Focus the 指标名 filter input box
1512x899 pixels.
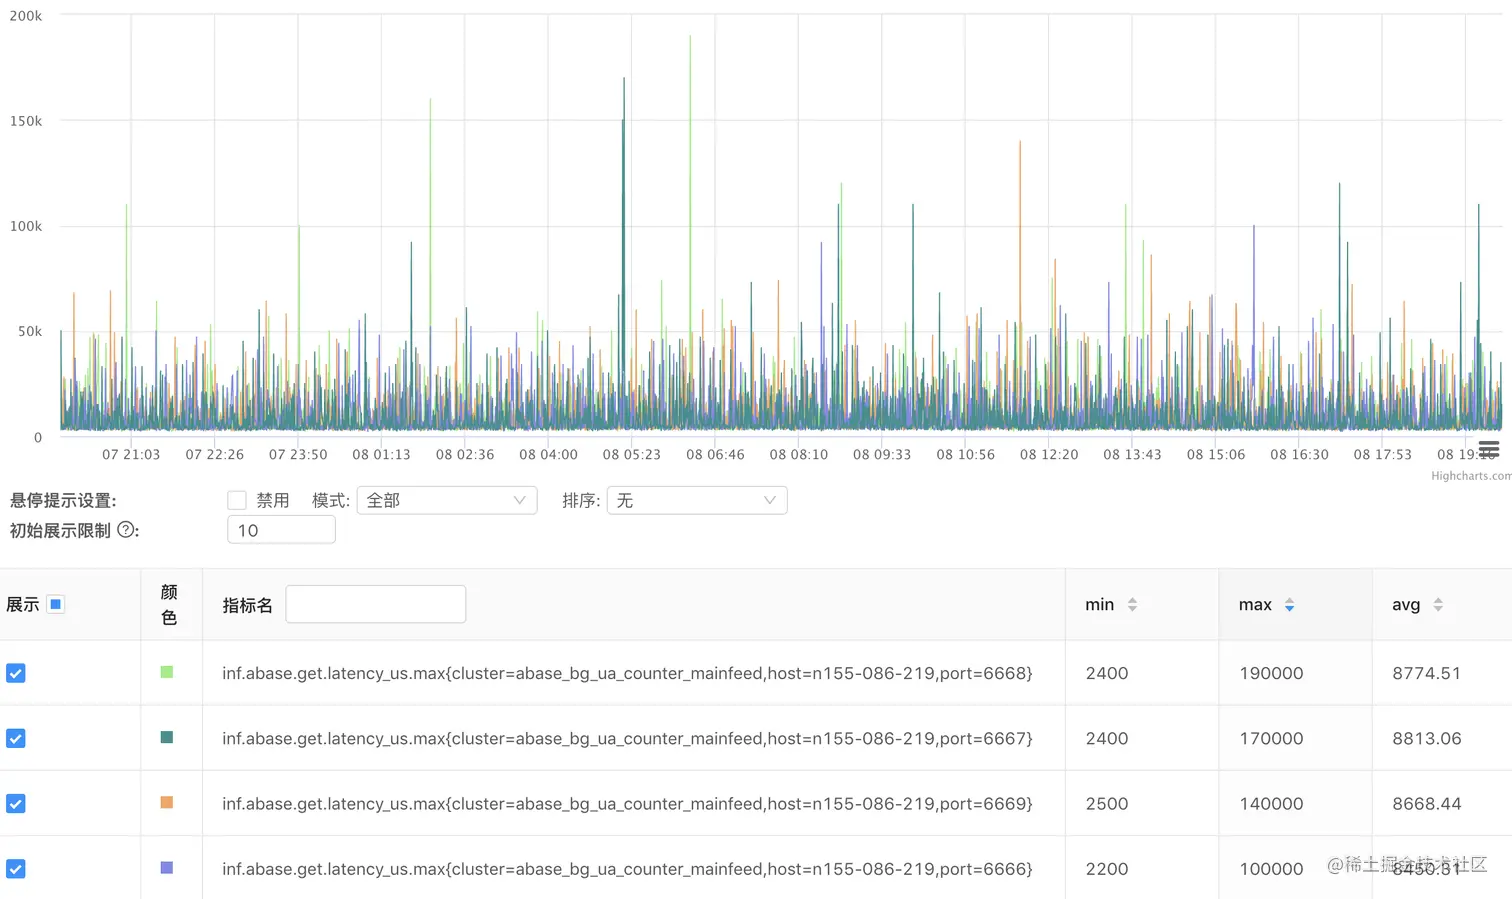(x=376, y=604)
